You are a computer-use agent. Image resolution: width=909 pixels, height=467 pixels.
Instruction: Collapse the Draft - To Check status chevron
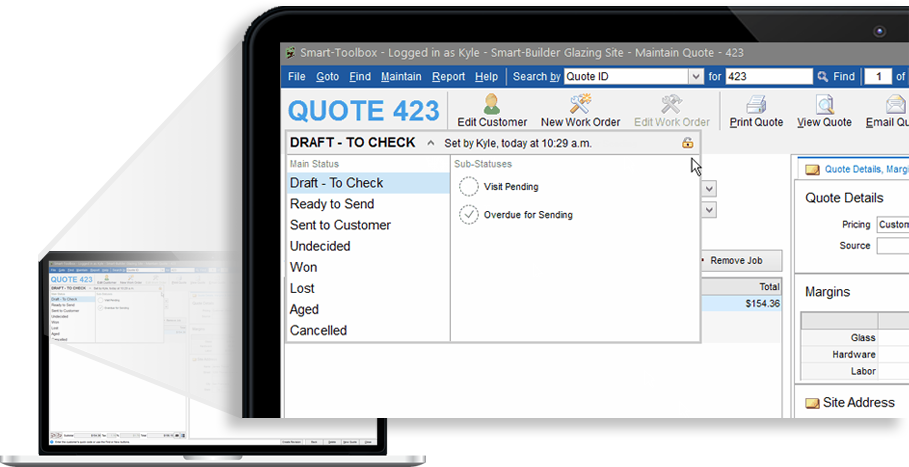point(431,143)
